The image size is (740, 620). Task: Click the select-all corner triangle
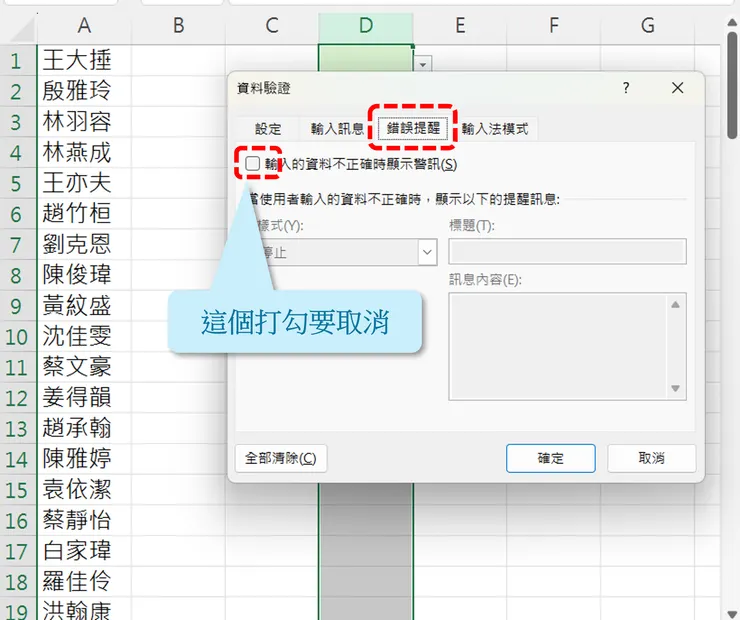tap(23, 30)
